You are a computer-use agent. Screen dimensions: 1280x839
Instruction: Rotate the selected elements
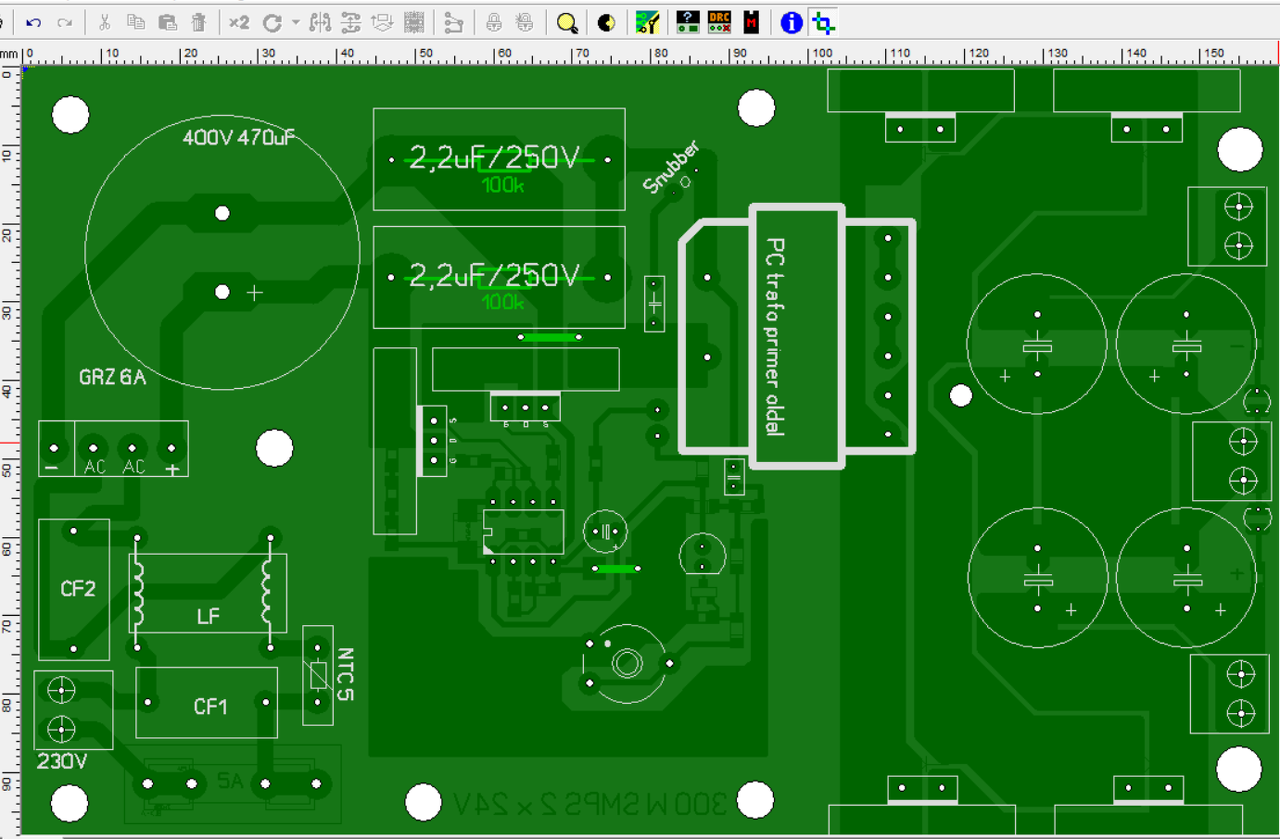click(272, 22)
